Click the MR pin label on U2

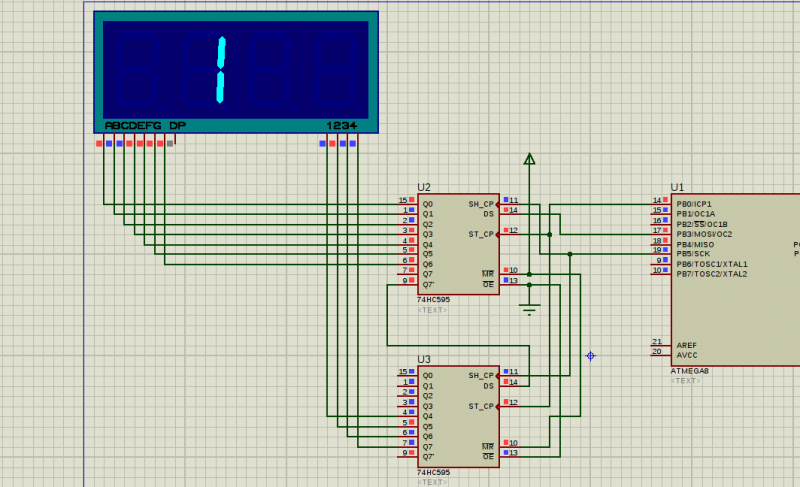(x=488, y=274)
